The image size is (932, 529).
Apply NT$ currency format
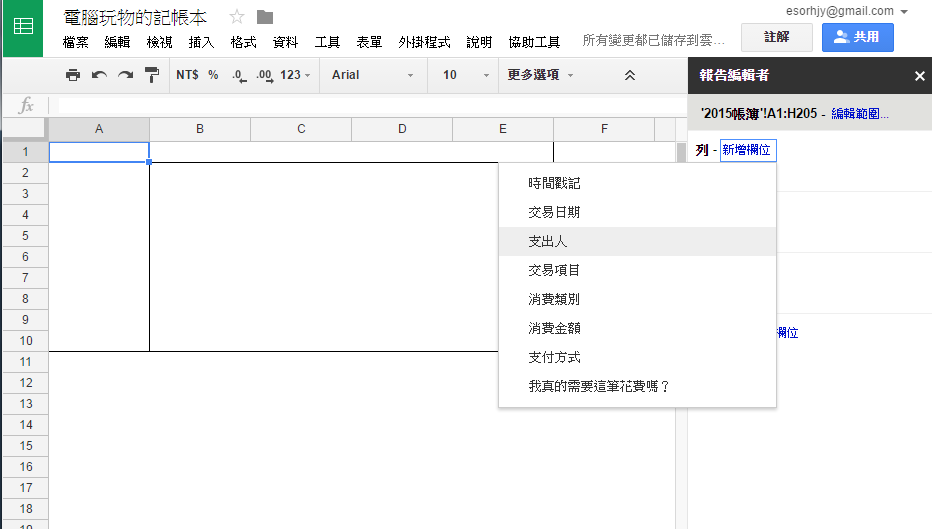187,75
